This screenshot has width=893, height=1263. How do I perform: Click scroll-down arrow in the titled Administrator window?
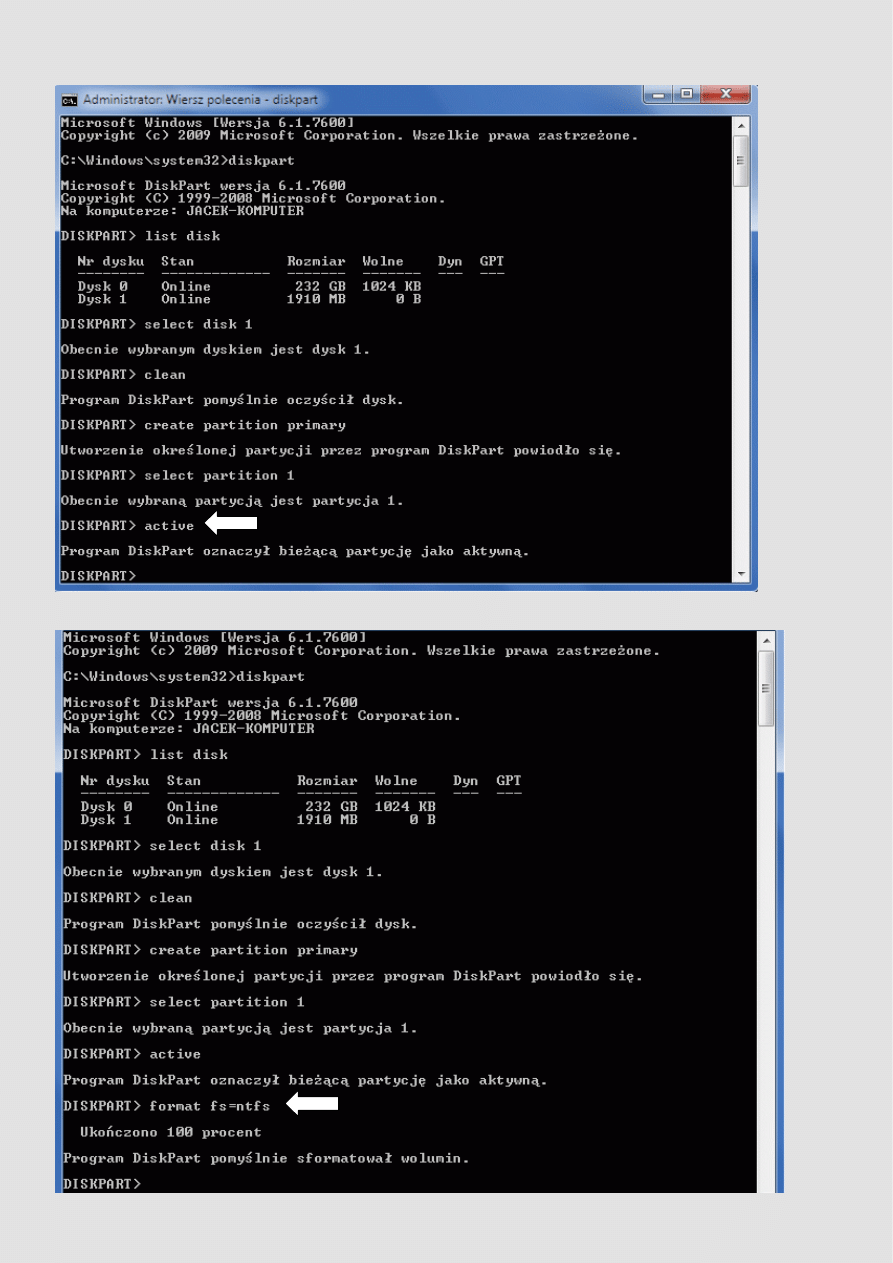pyautogui.click(x=741, y=573)
